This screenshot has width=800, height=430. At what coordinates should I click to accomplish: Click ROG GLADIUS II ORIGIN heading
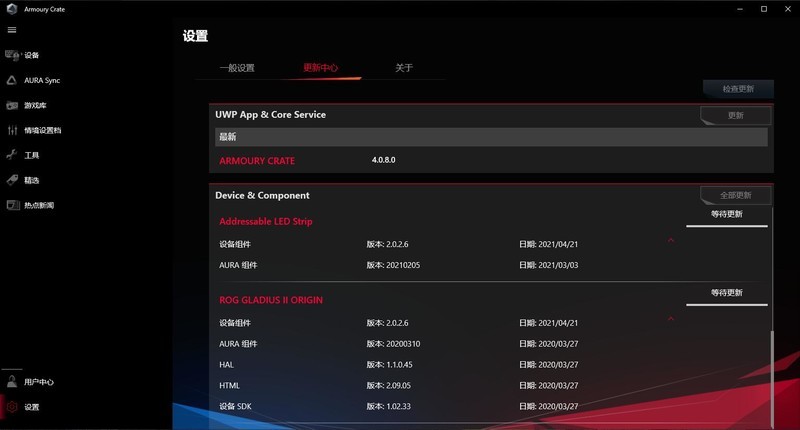[271, 300]
